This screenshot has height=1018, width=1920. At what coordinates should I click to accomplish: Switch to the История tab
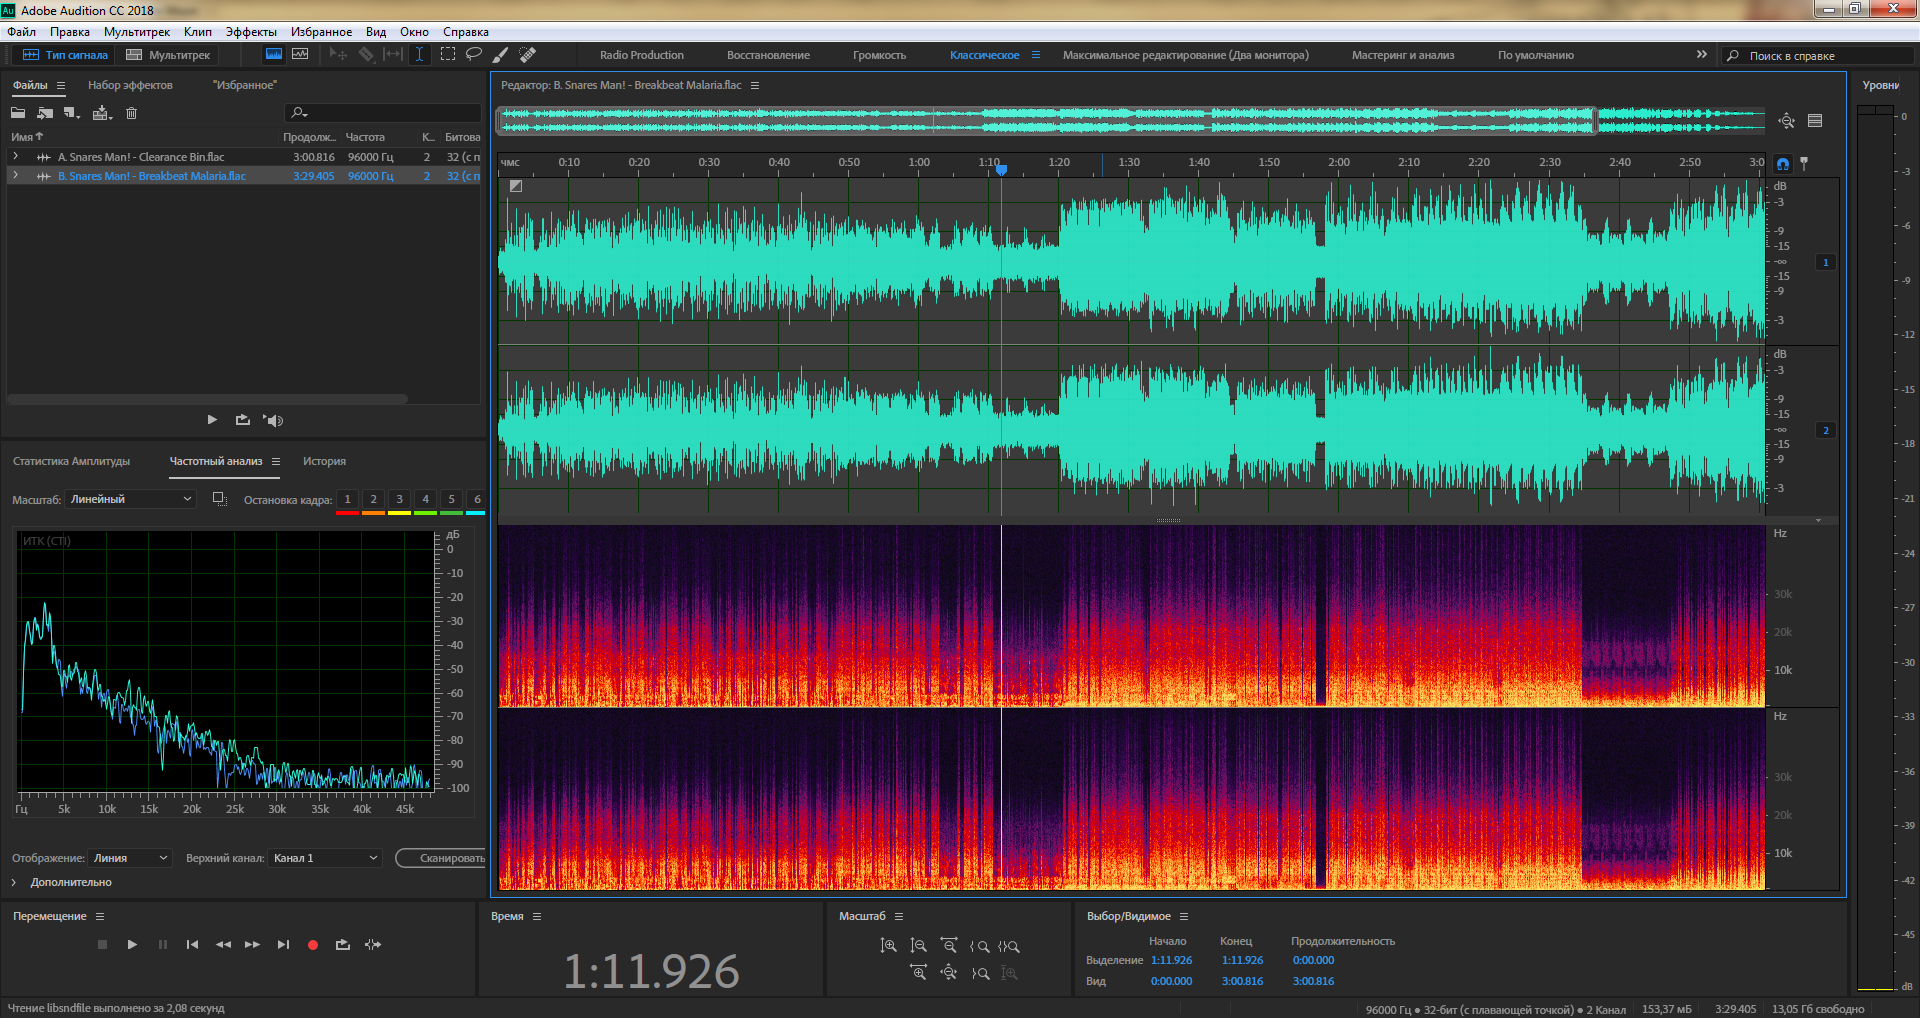[x=324, y=461]
